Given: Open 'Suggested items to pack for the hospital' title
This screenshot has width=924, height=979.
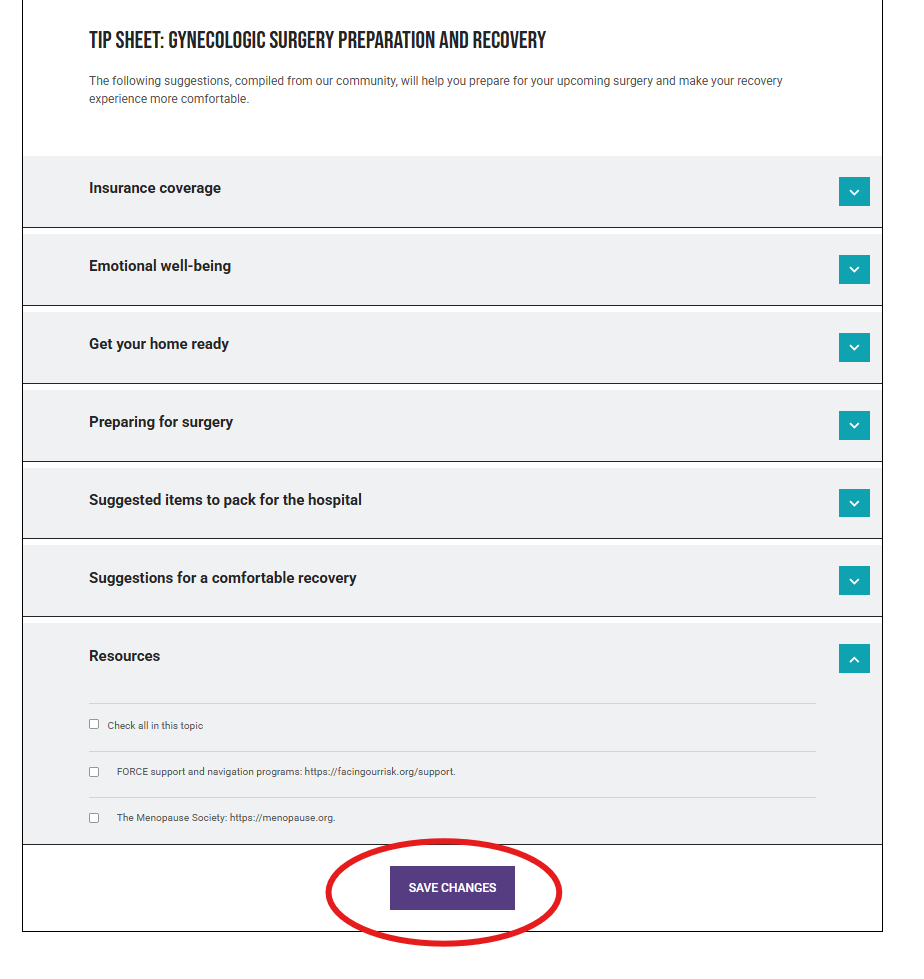Looking at the screenshot, I should pos(225,500).
